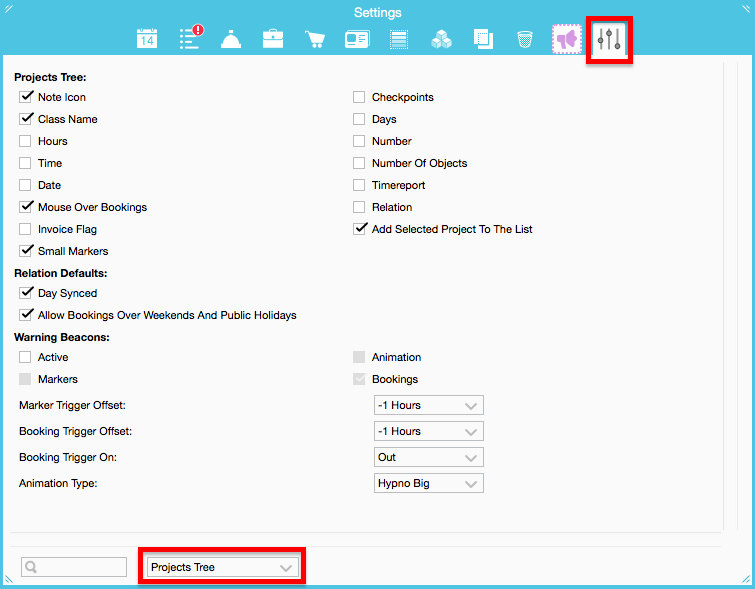Click the Relation Defaults: heading
The image size is (755, 589).
pos(61,273)
